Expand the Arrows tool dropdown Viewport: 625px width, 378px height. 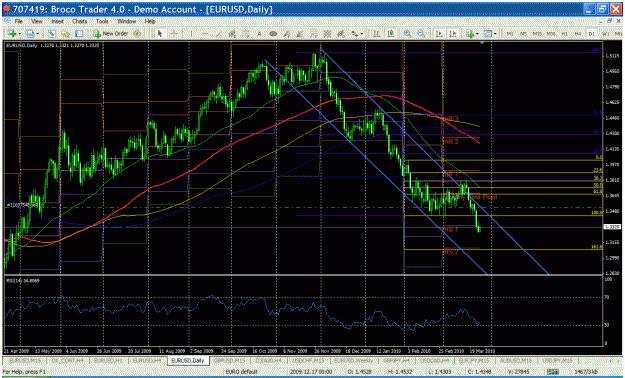click(361, 34)
